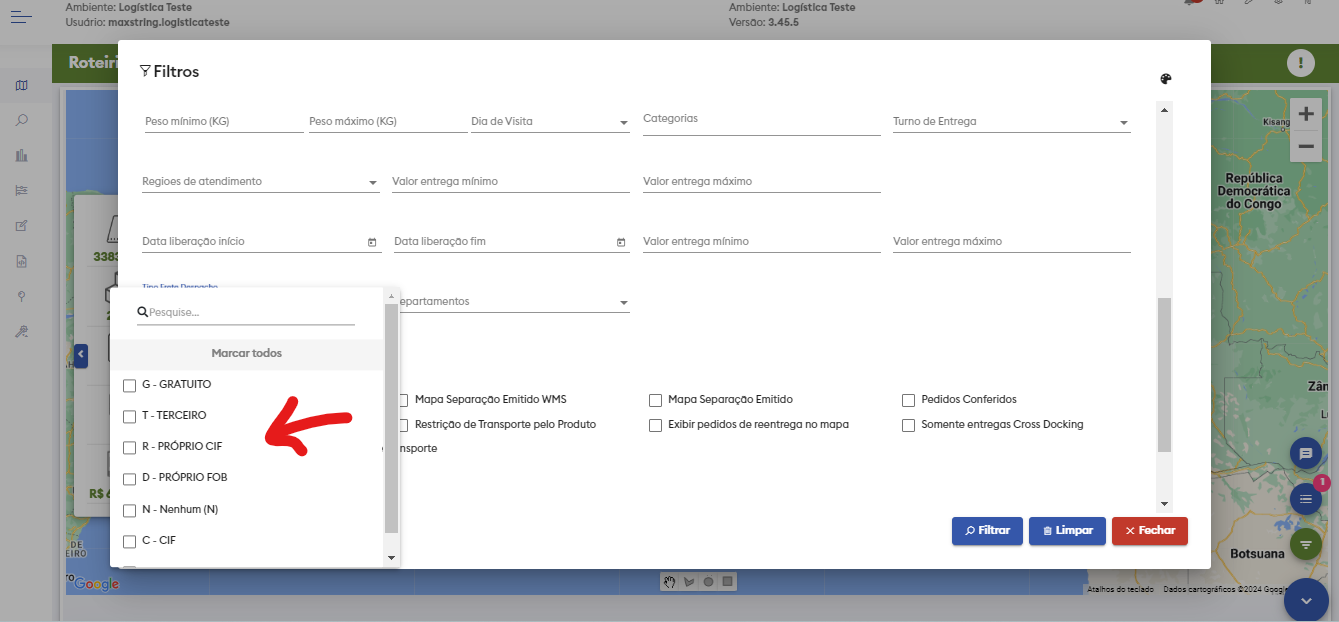The image size is (1339, 622).
Task: Click the map zoom out minus button
Action: coord(1305,146)
